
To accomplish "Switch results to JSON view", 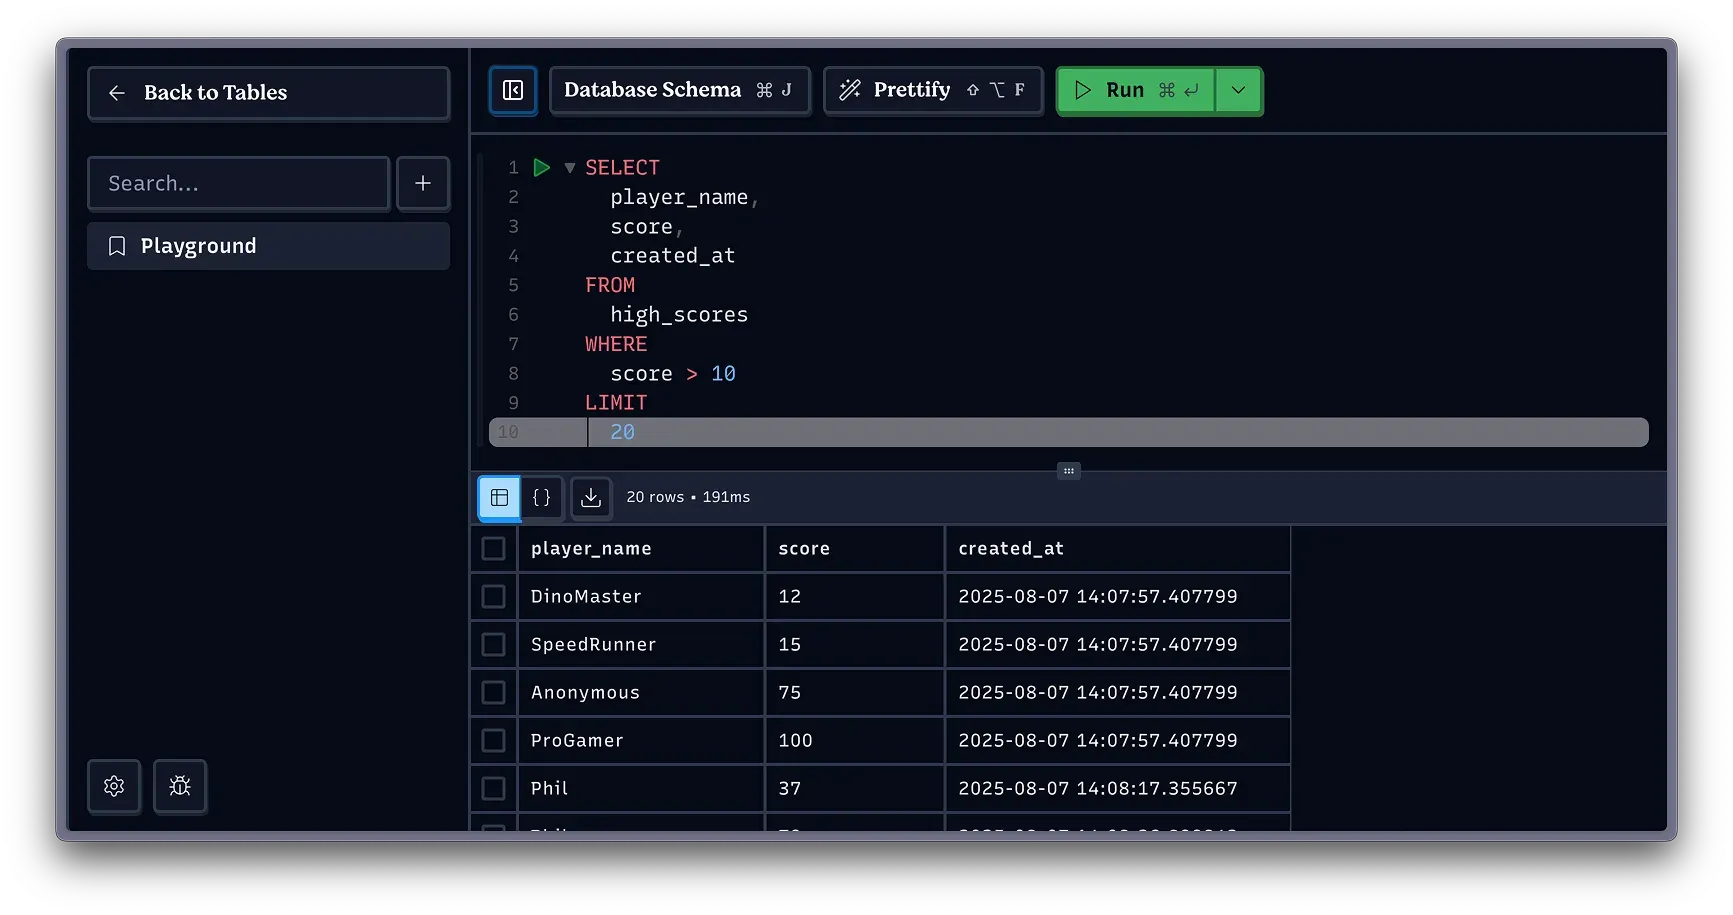I will [542, 497].
